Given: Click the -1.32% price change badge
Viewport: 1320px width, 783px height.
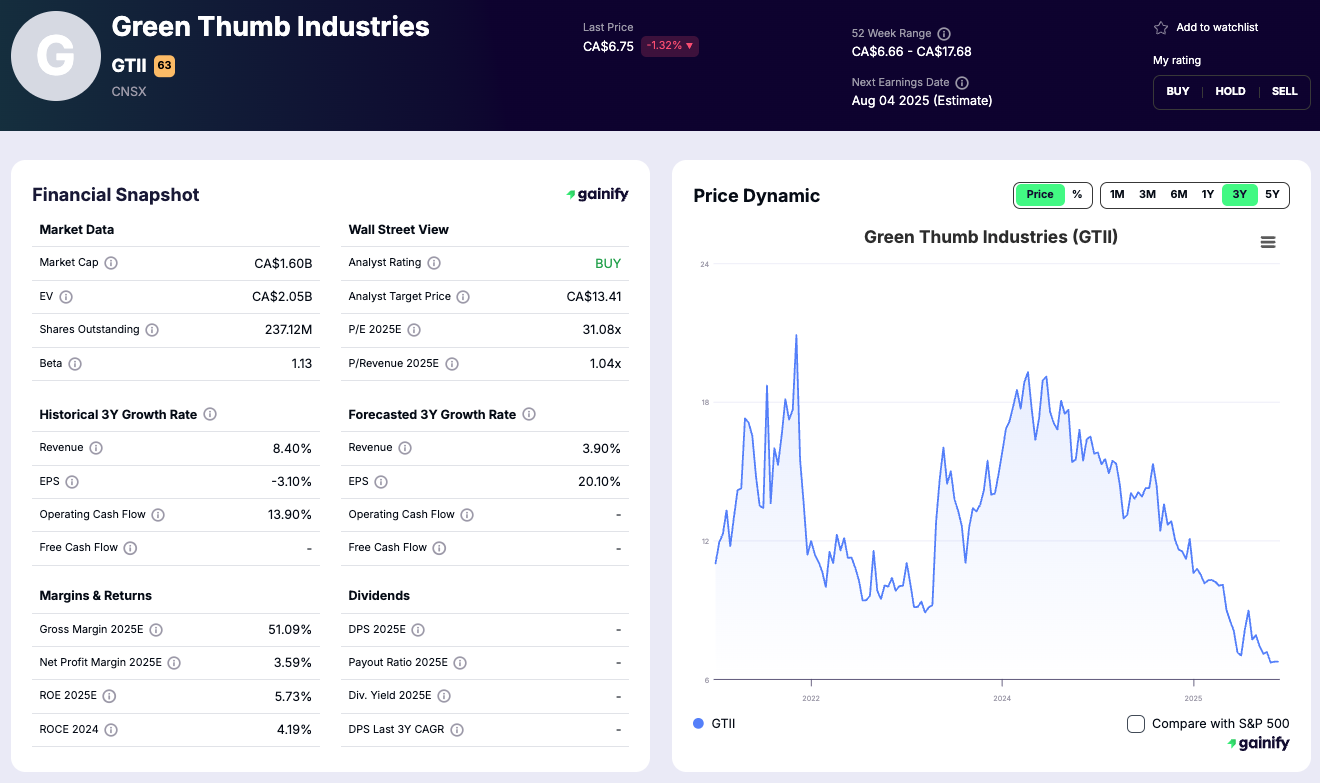Looking at the screenshot, I should click(670, 46).
